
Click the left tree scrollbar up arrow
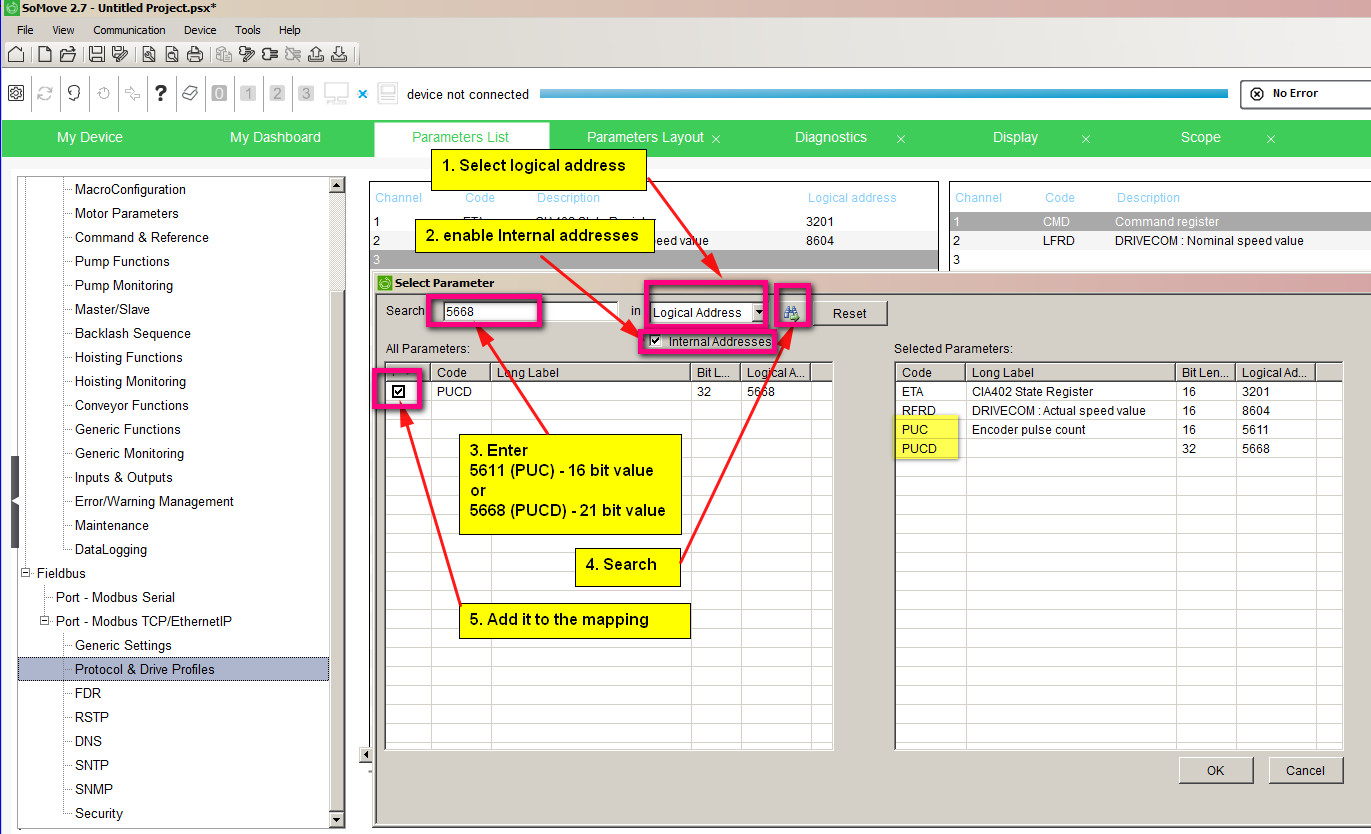click(x=337, y=185)
